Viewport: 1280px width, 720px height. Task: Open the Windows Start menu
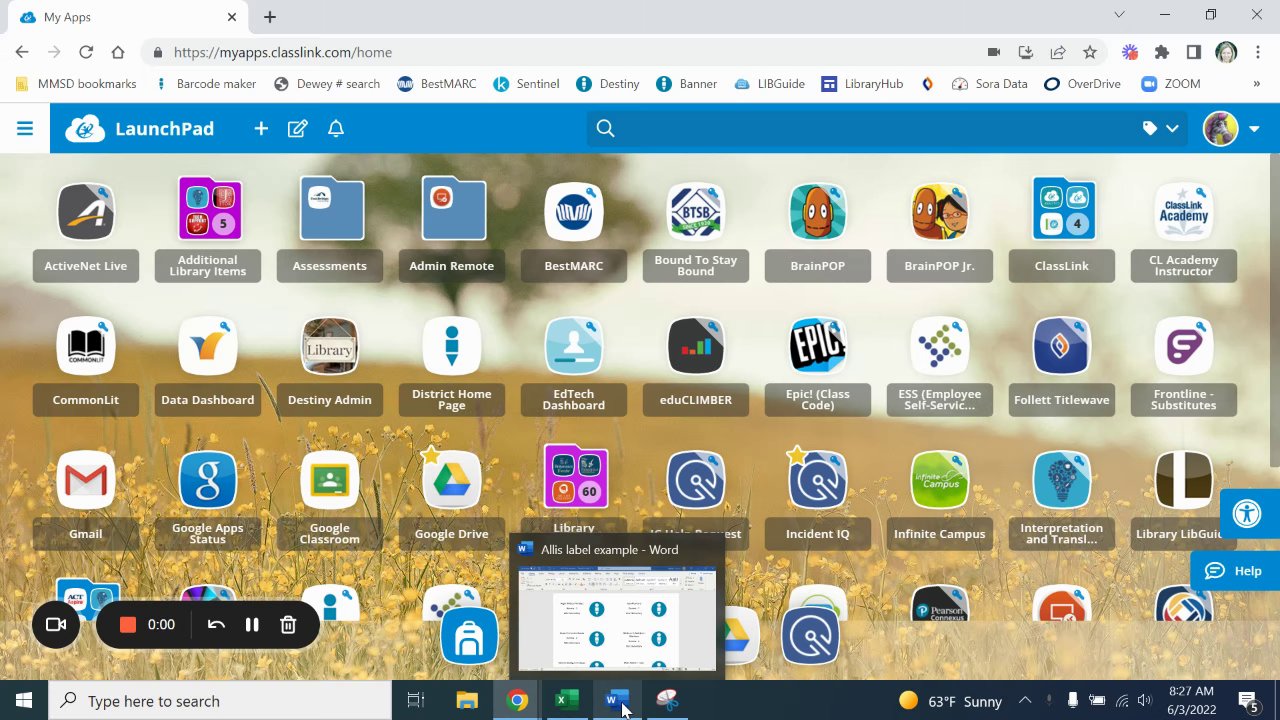point(24,700)
